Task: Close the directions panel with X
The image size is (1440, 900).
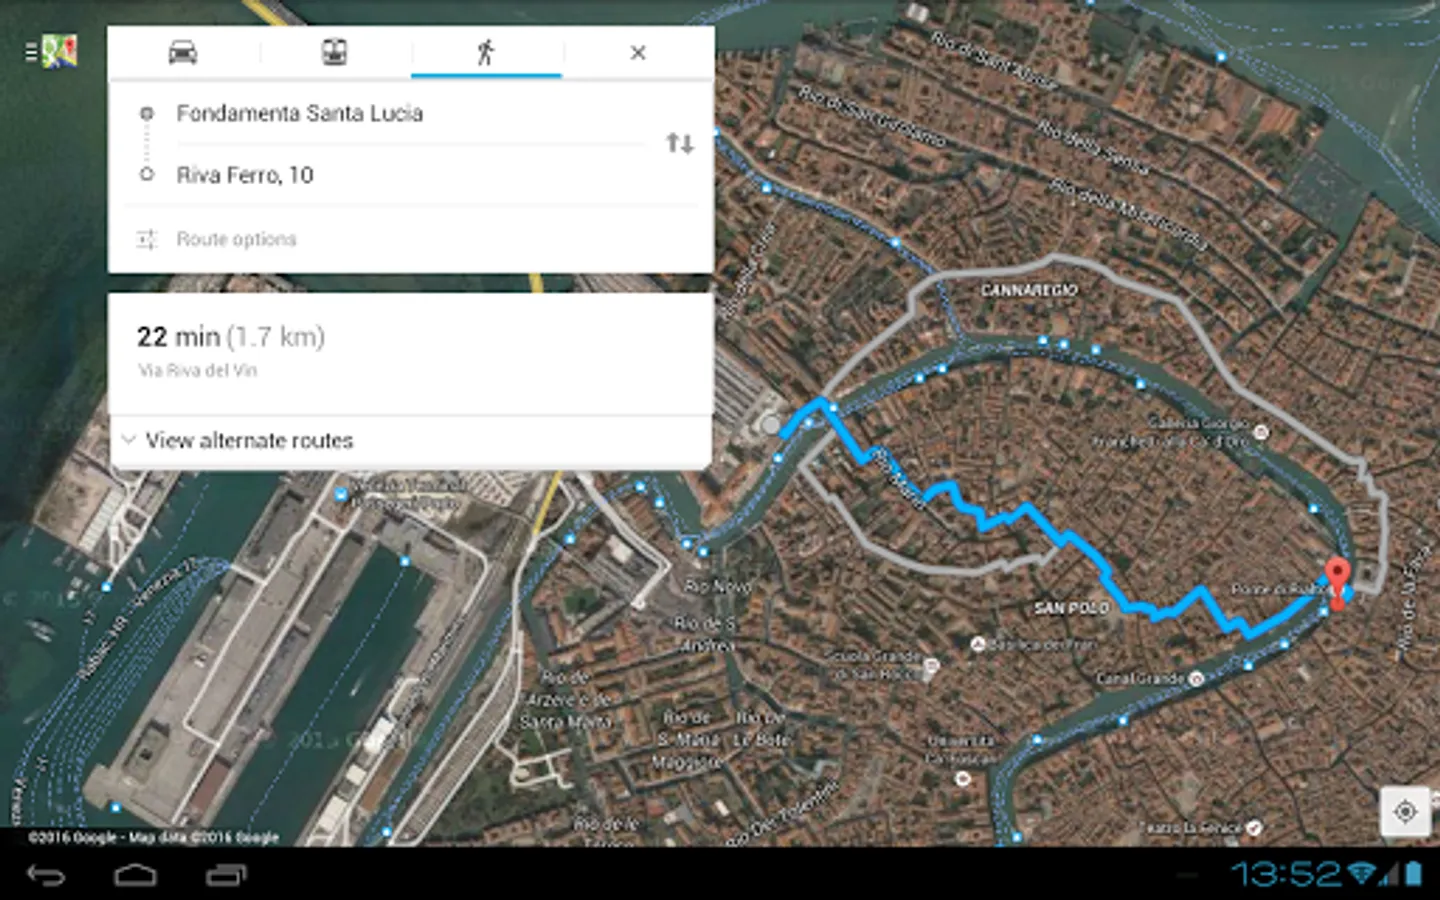Action: pos(638,53)
